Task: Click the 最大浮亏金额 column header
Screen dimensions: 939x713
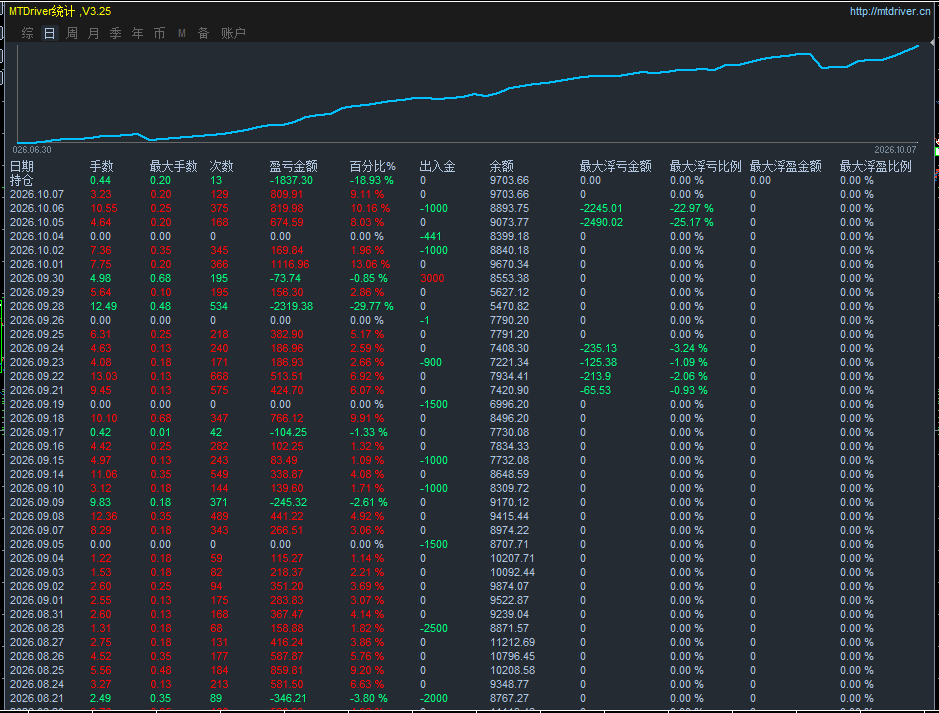Action: click(x=616, y=166)
